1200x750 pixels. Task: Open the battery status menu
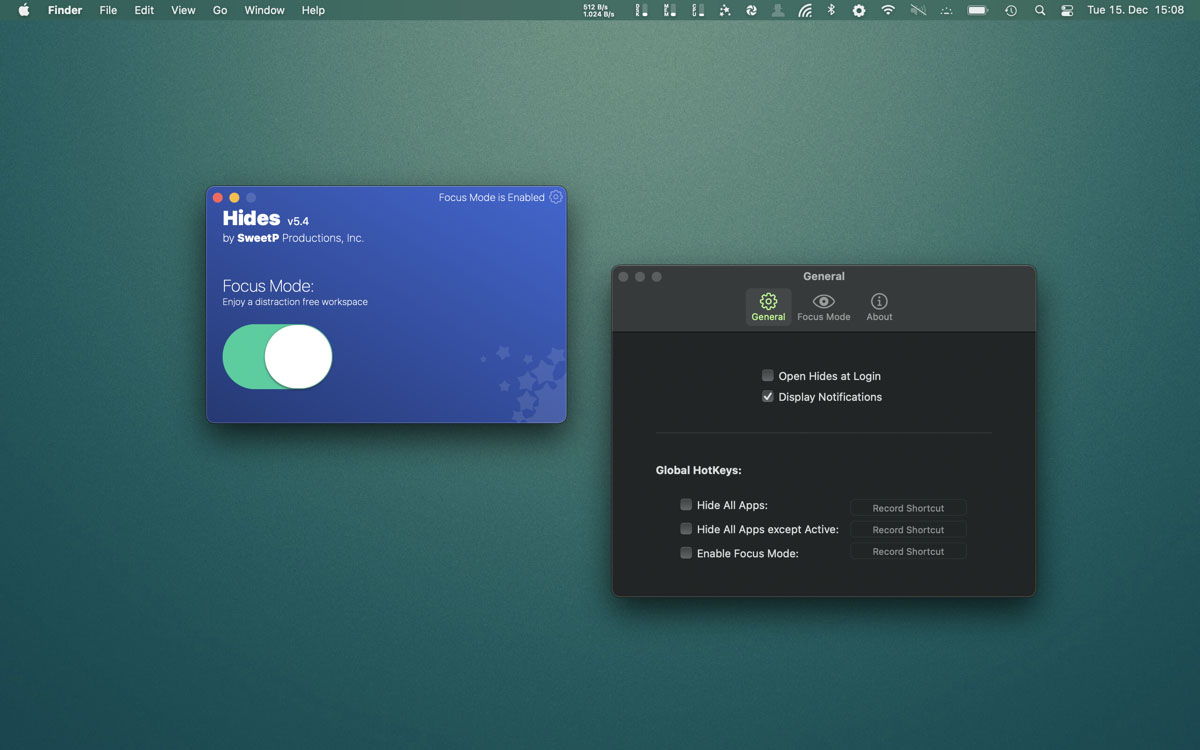(x=978, y=10)
